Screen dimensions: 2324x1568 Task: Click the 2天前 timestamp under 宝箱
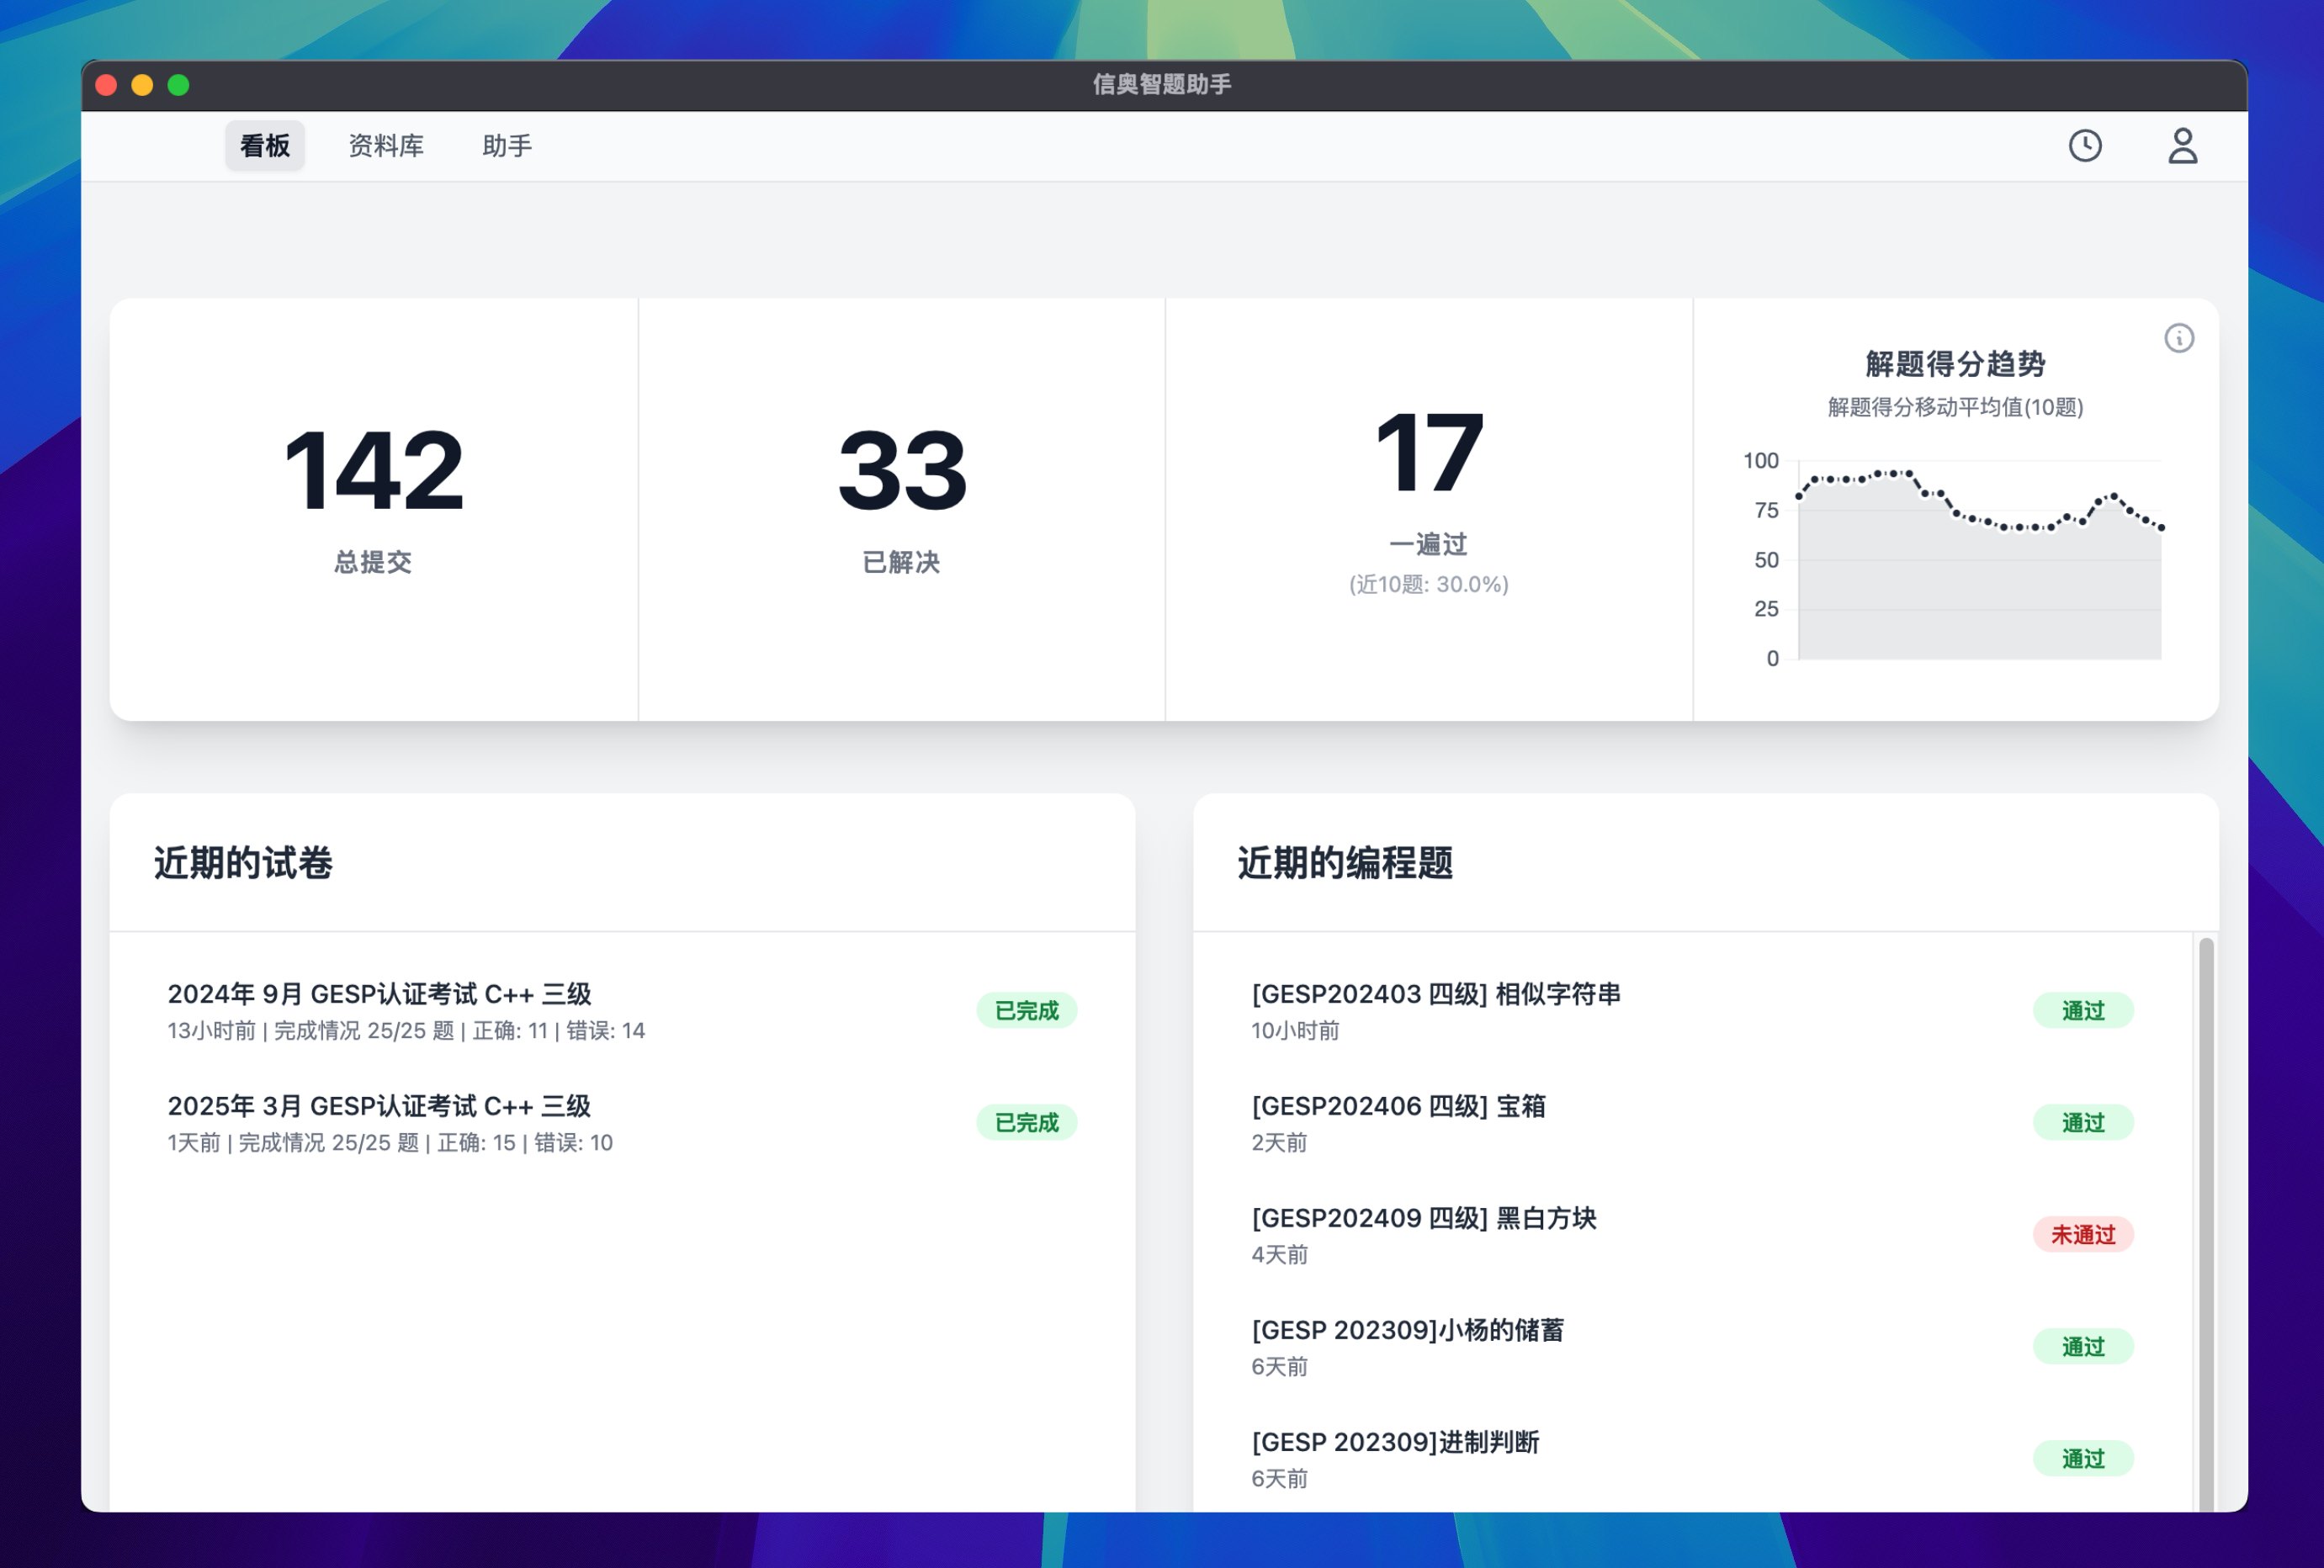click(1279, 1143)
